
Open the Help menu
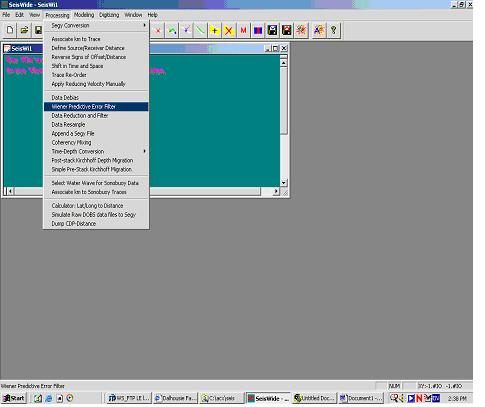(152, 15)
